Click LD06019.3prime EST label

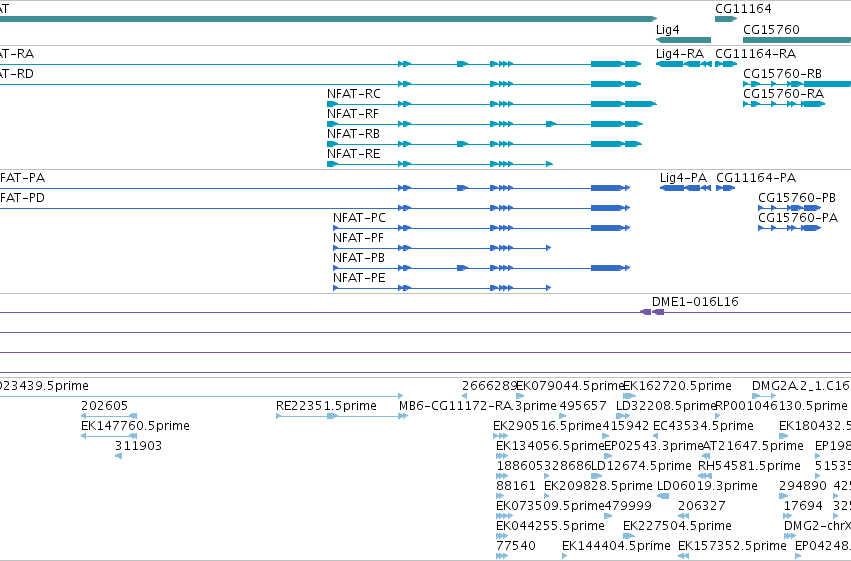[x=707, y=486]
